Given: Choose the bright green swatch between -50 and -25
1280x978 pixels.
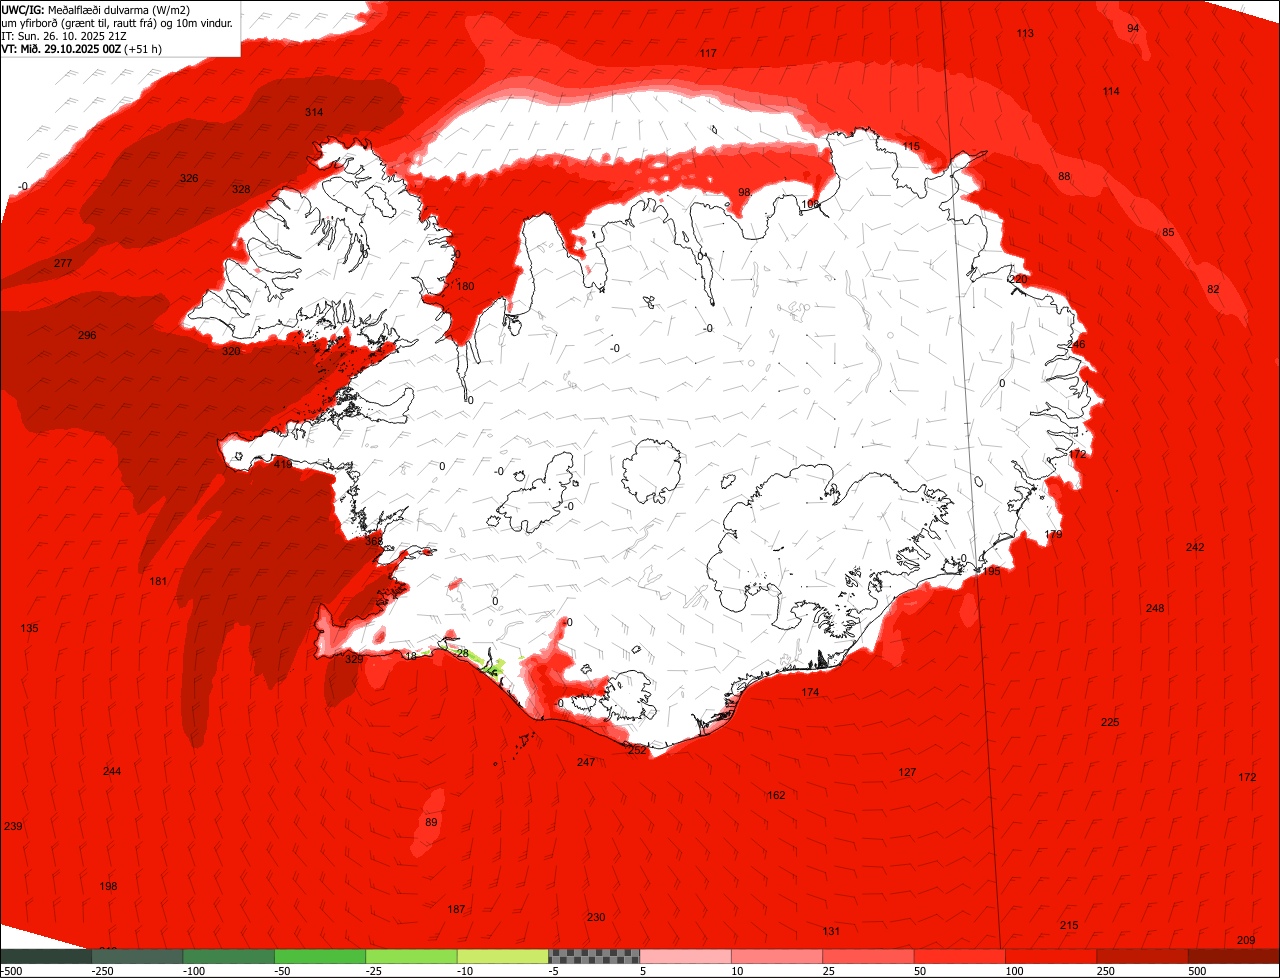Looking at the screenshot, I should click(320, 956).
